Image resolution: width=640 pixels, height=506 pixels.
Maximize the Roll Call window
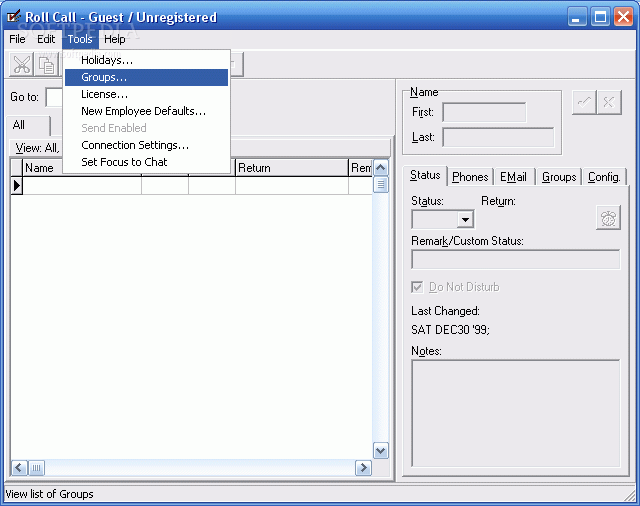point(600,17)
